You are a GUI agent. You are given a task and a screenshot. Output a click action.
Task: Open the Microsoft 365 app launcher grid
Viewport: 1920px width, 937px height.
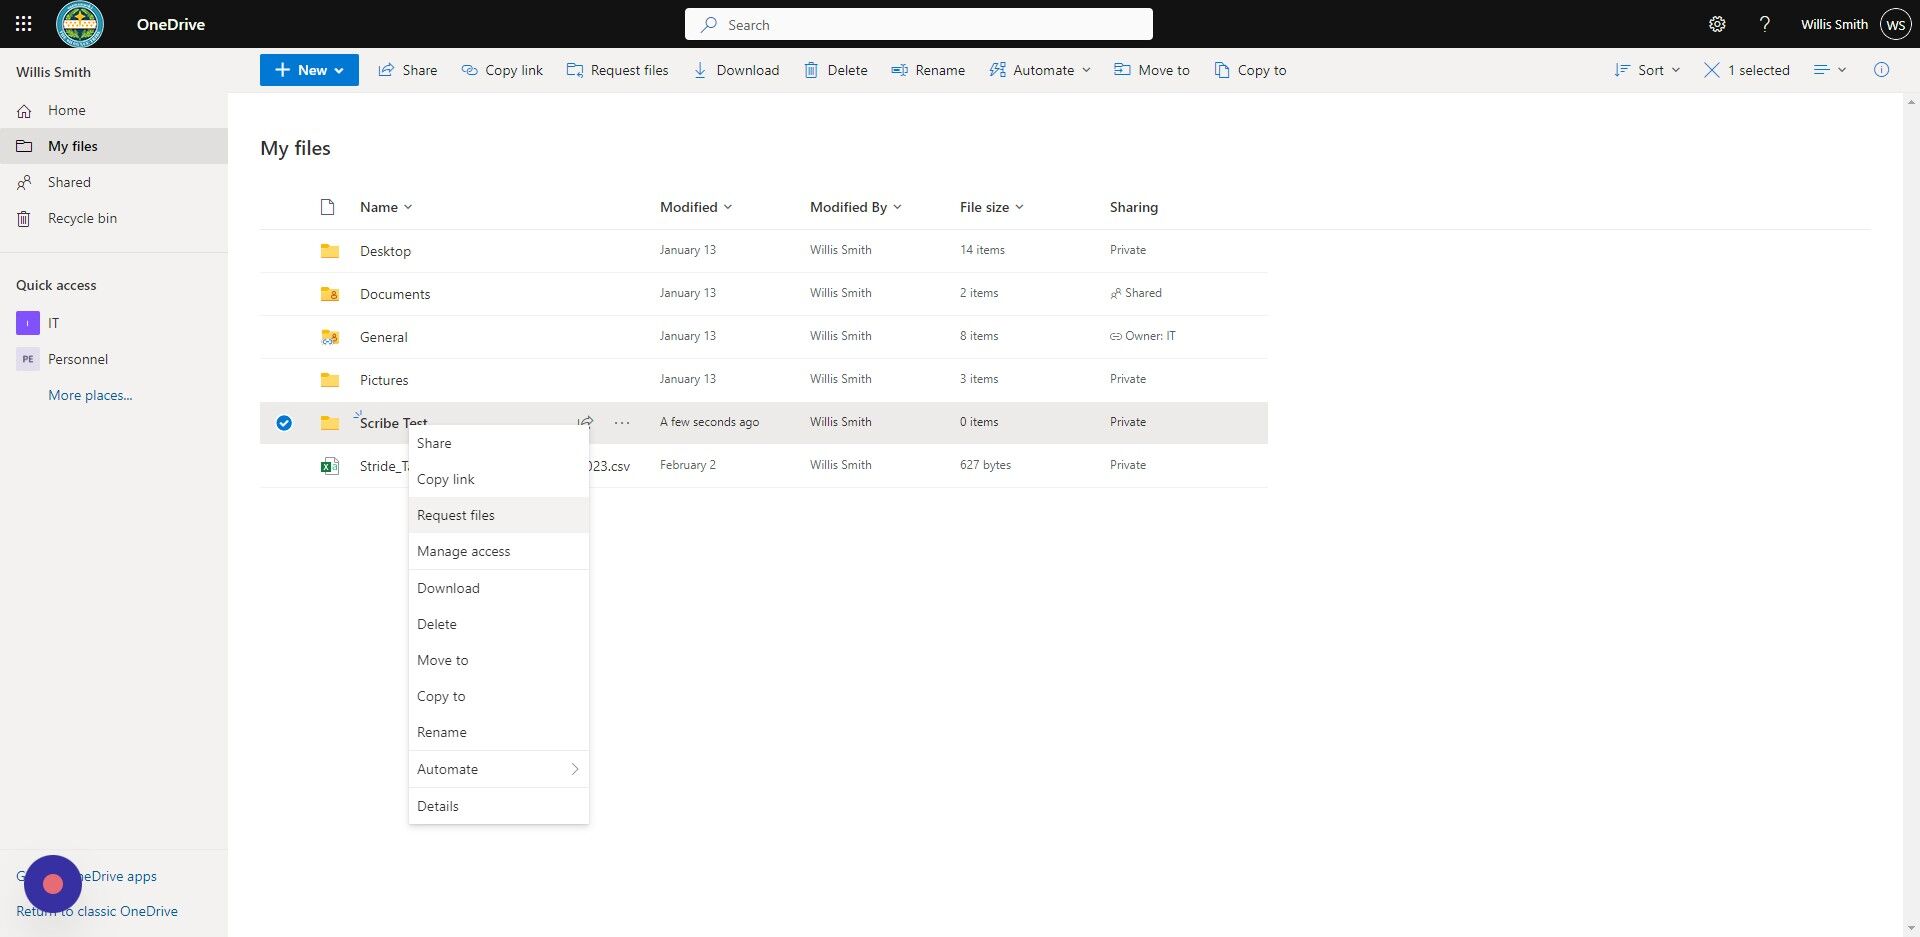pyautogui.click(x=24, y=23)
